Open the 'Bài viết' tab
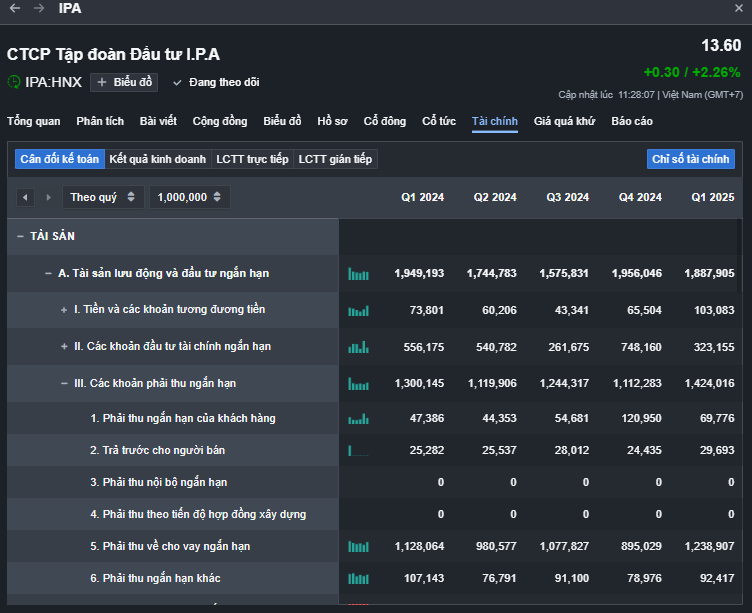 click(158, 121)
